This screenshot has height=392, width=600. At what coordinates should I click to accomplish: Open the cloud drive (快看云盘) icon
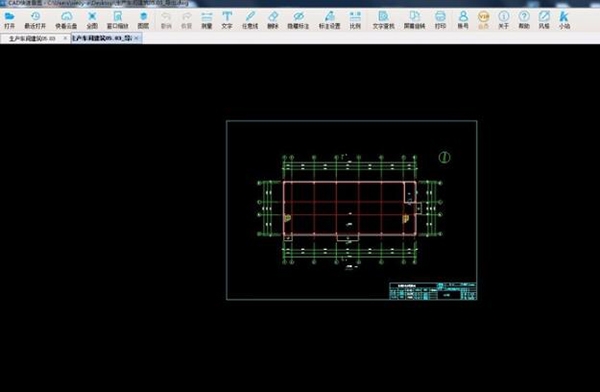coord(66,20)
